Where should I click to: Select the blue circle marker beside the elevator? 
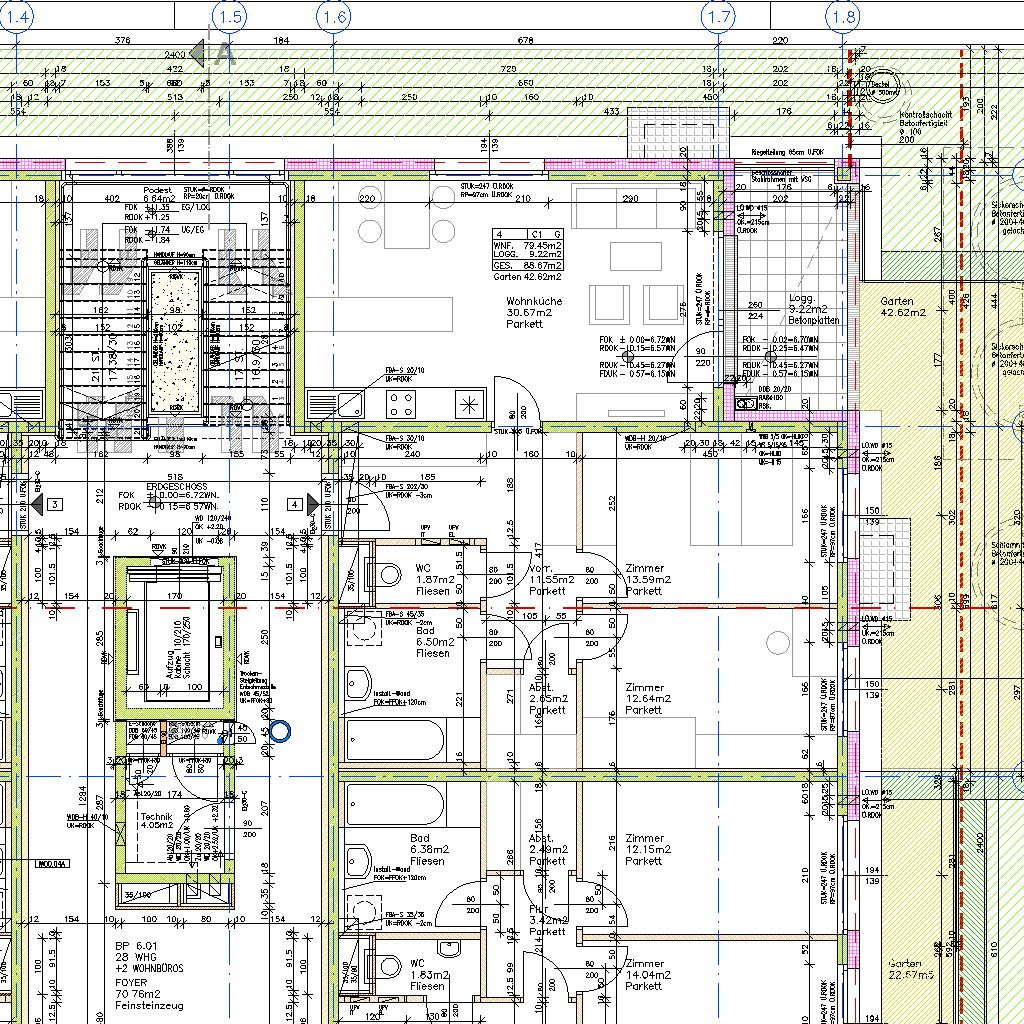(x=280, y=732)
